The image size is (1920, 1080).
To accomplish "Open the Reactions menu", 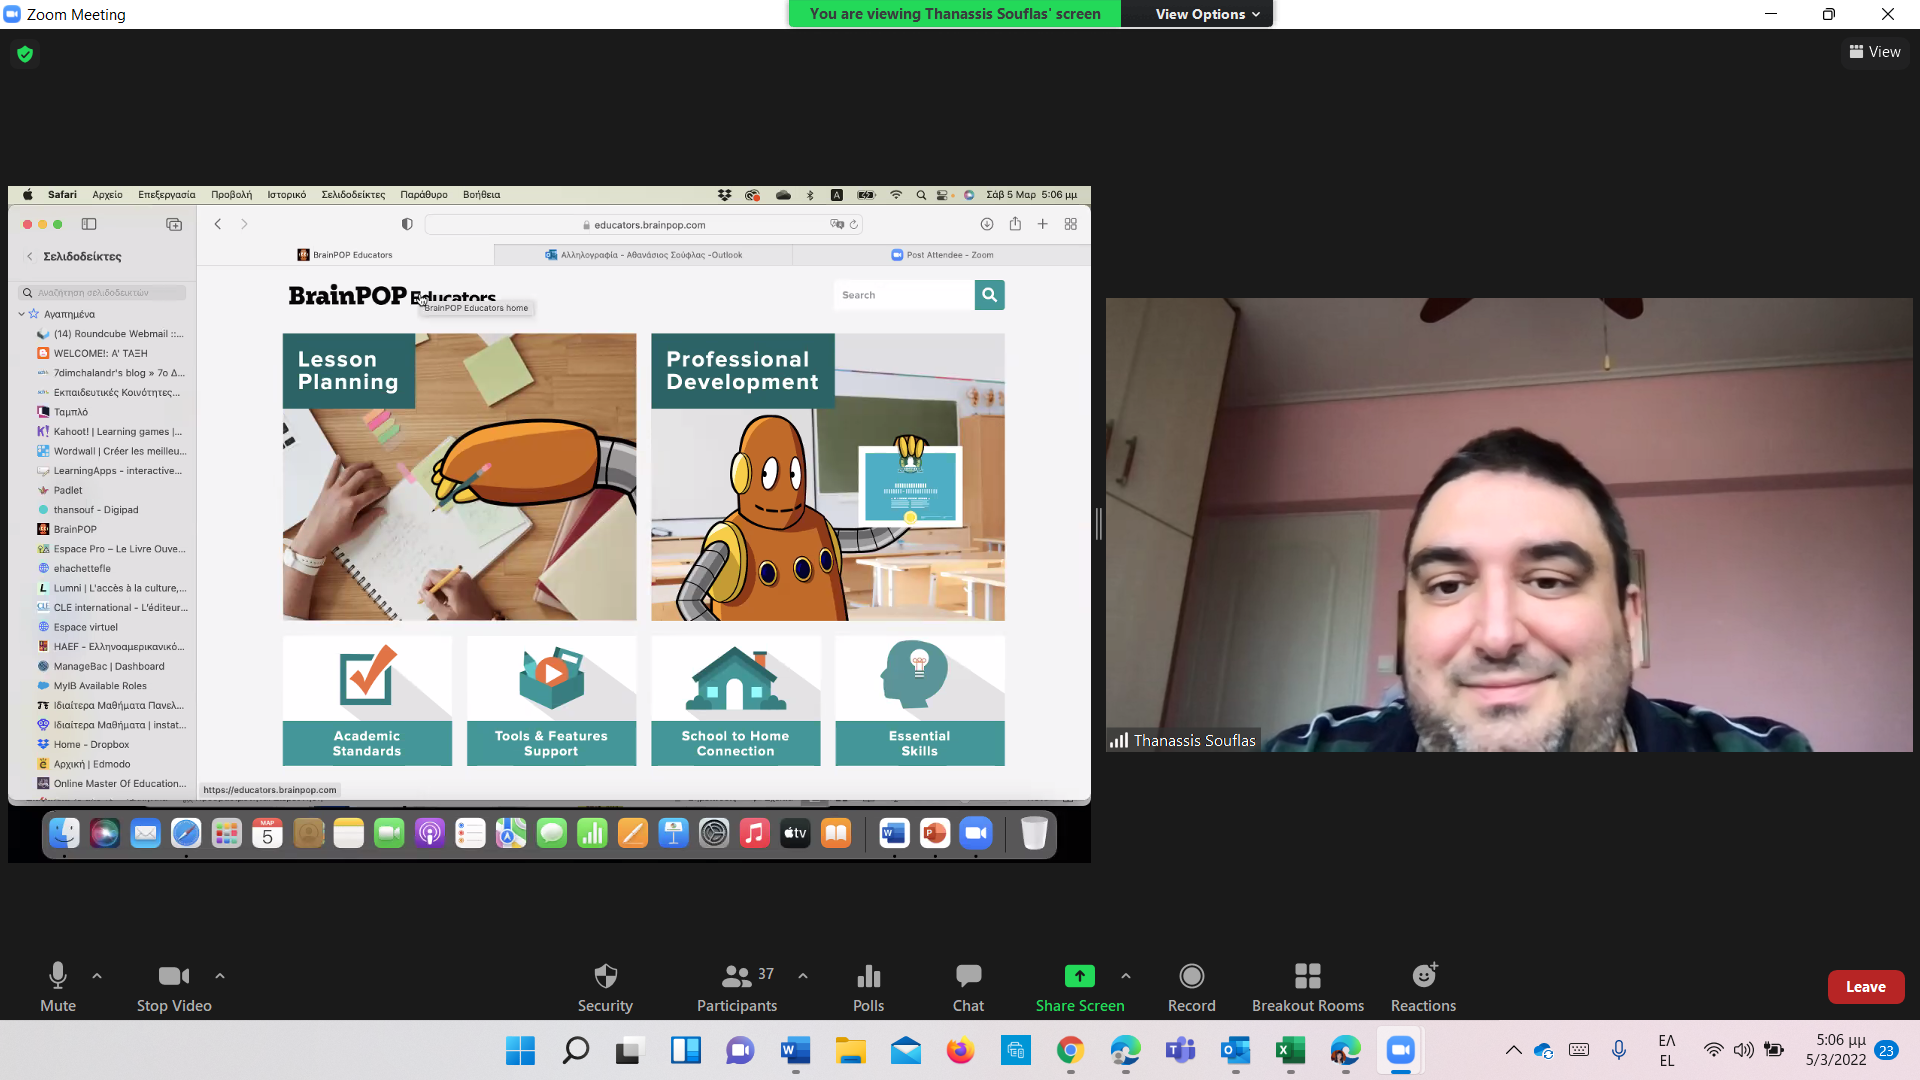I will [1423, 986].
